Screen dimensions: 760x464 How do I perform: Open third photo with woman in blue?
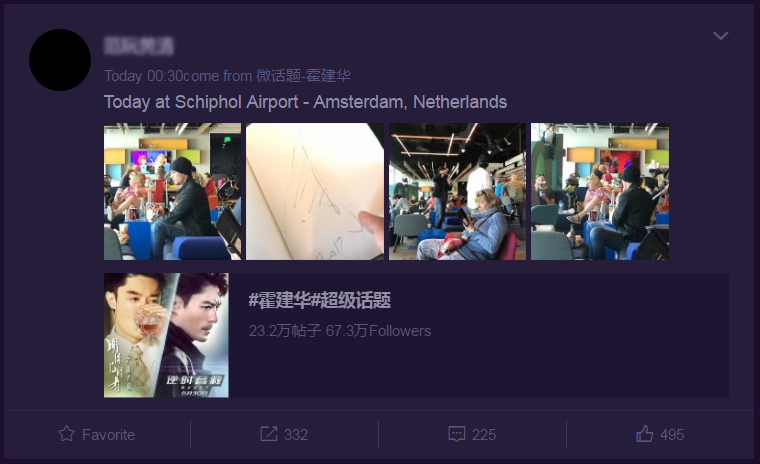[x=457, y=192]
